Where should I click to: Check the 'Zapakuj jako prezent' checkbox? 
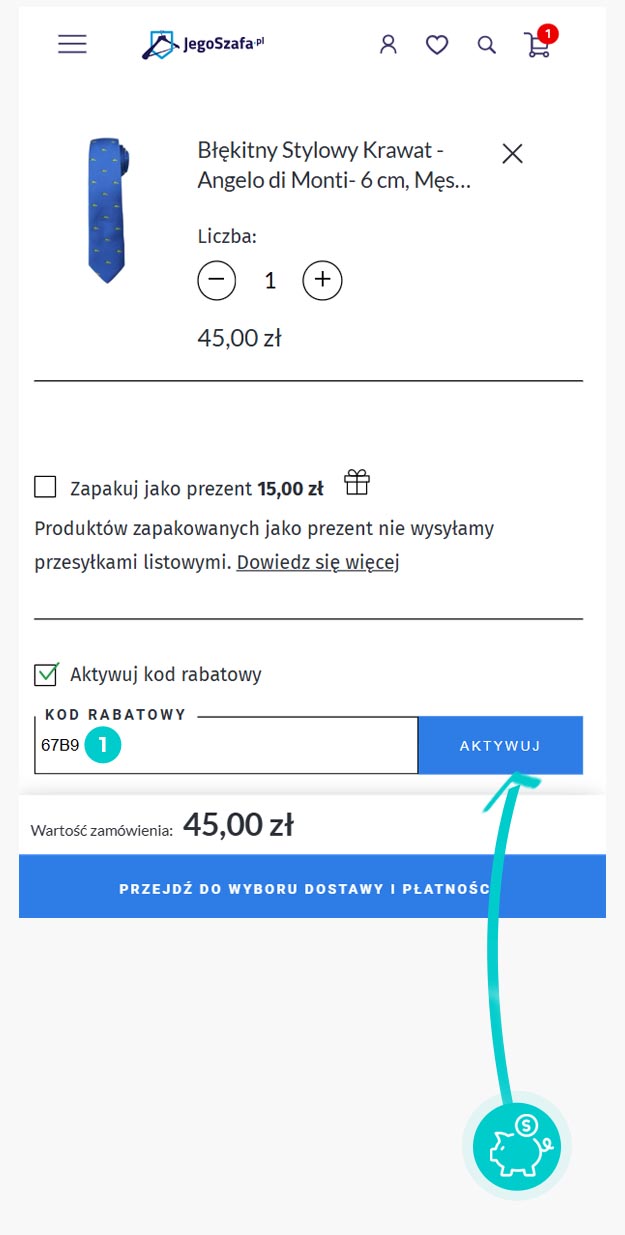click(45, 487)
